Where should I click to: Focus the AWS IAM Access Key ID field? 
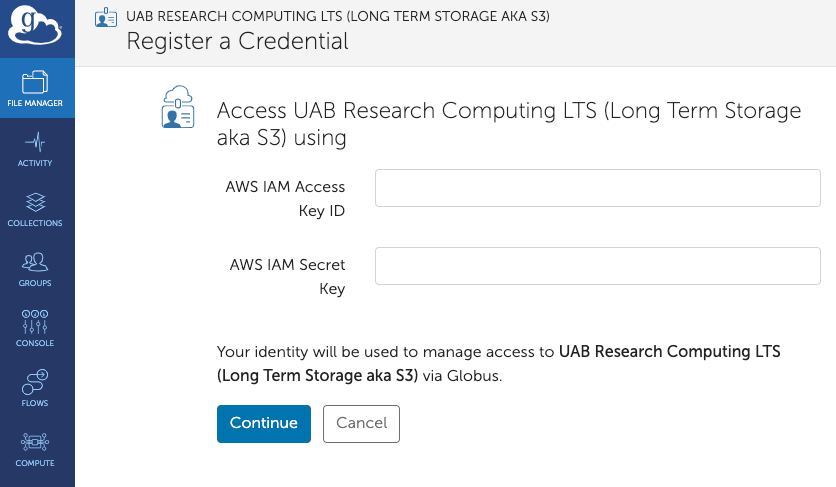point(597,188)
